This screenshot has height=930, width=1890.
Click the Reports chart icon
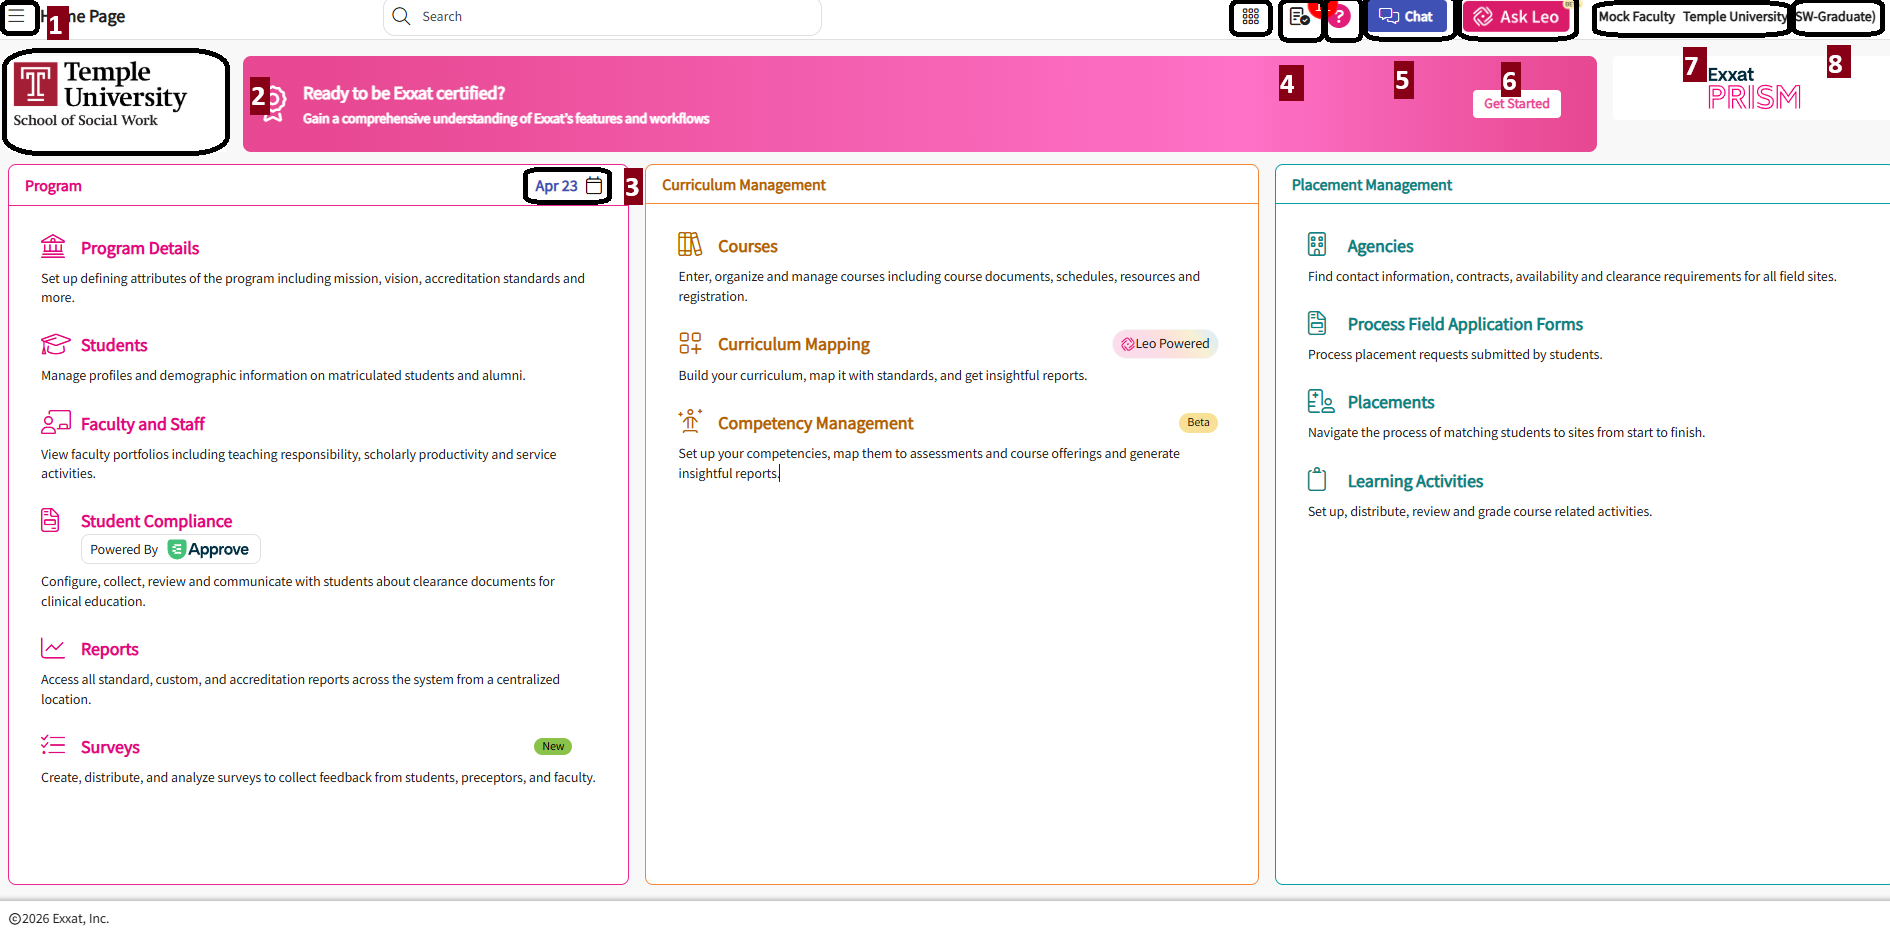pyautogui.click(x=53, y=648)
